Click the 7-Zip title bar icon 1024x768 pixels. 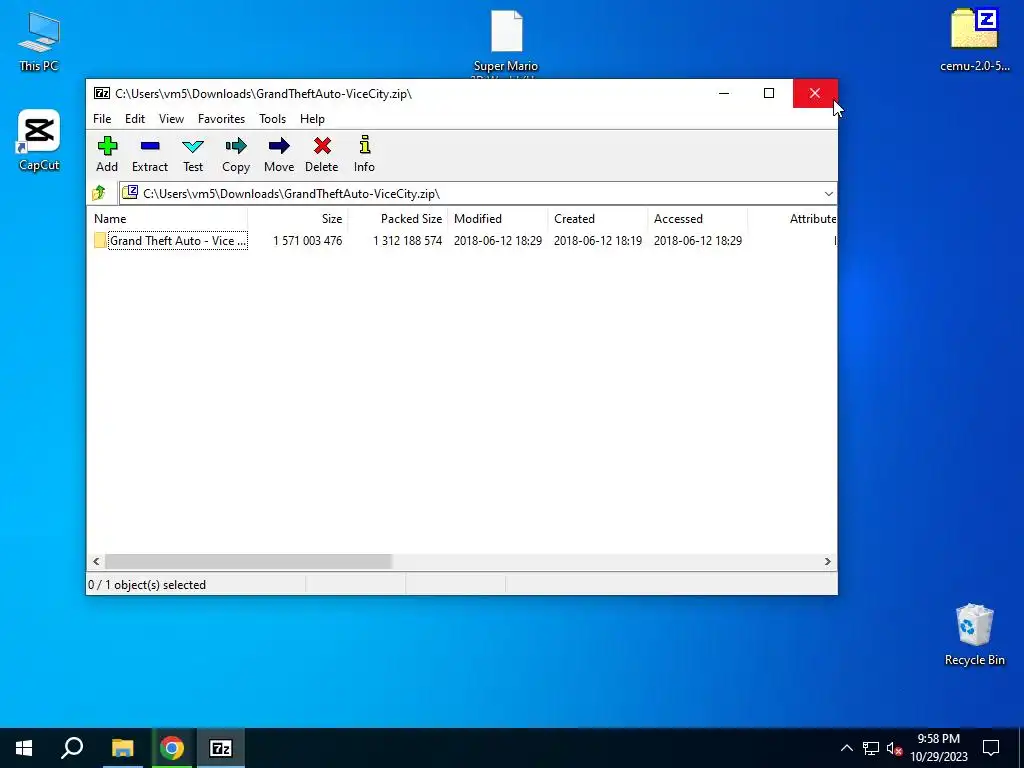[x=102, y=93]
